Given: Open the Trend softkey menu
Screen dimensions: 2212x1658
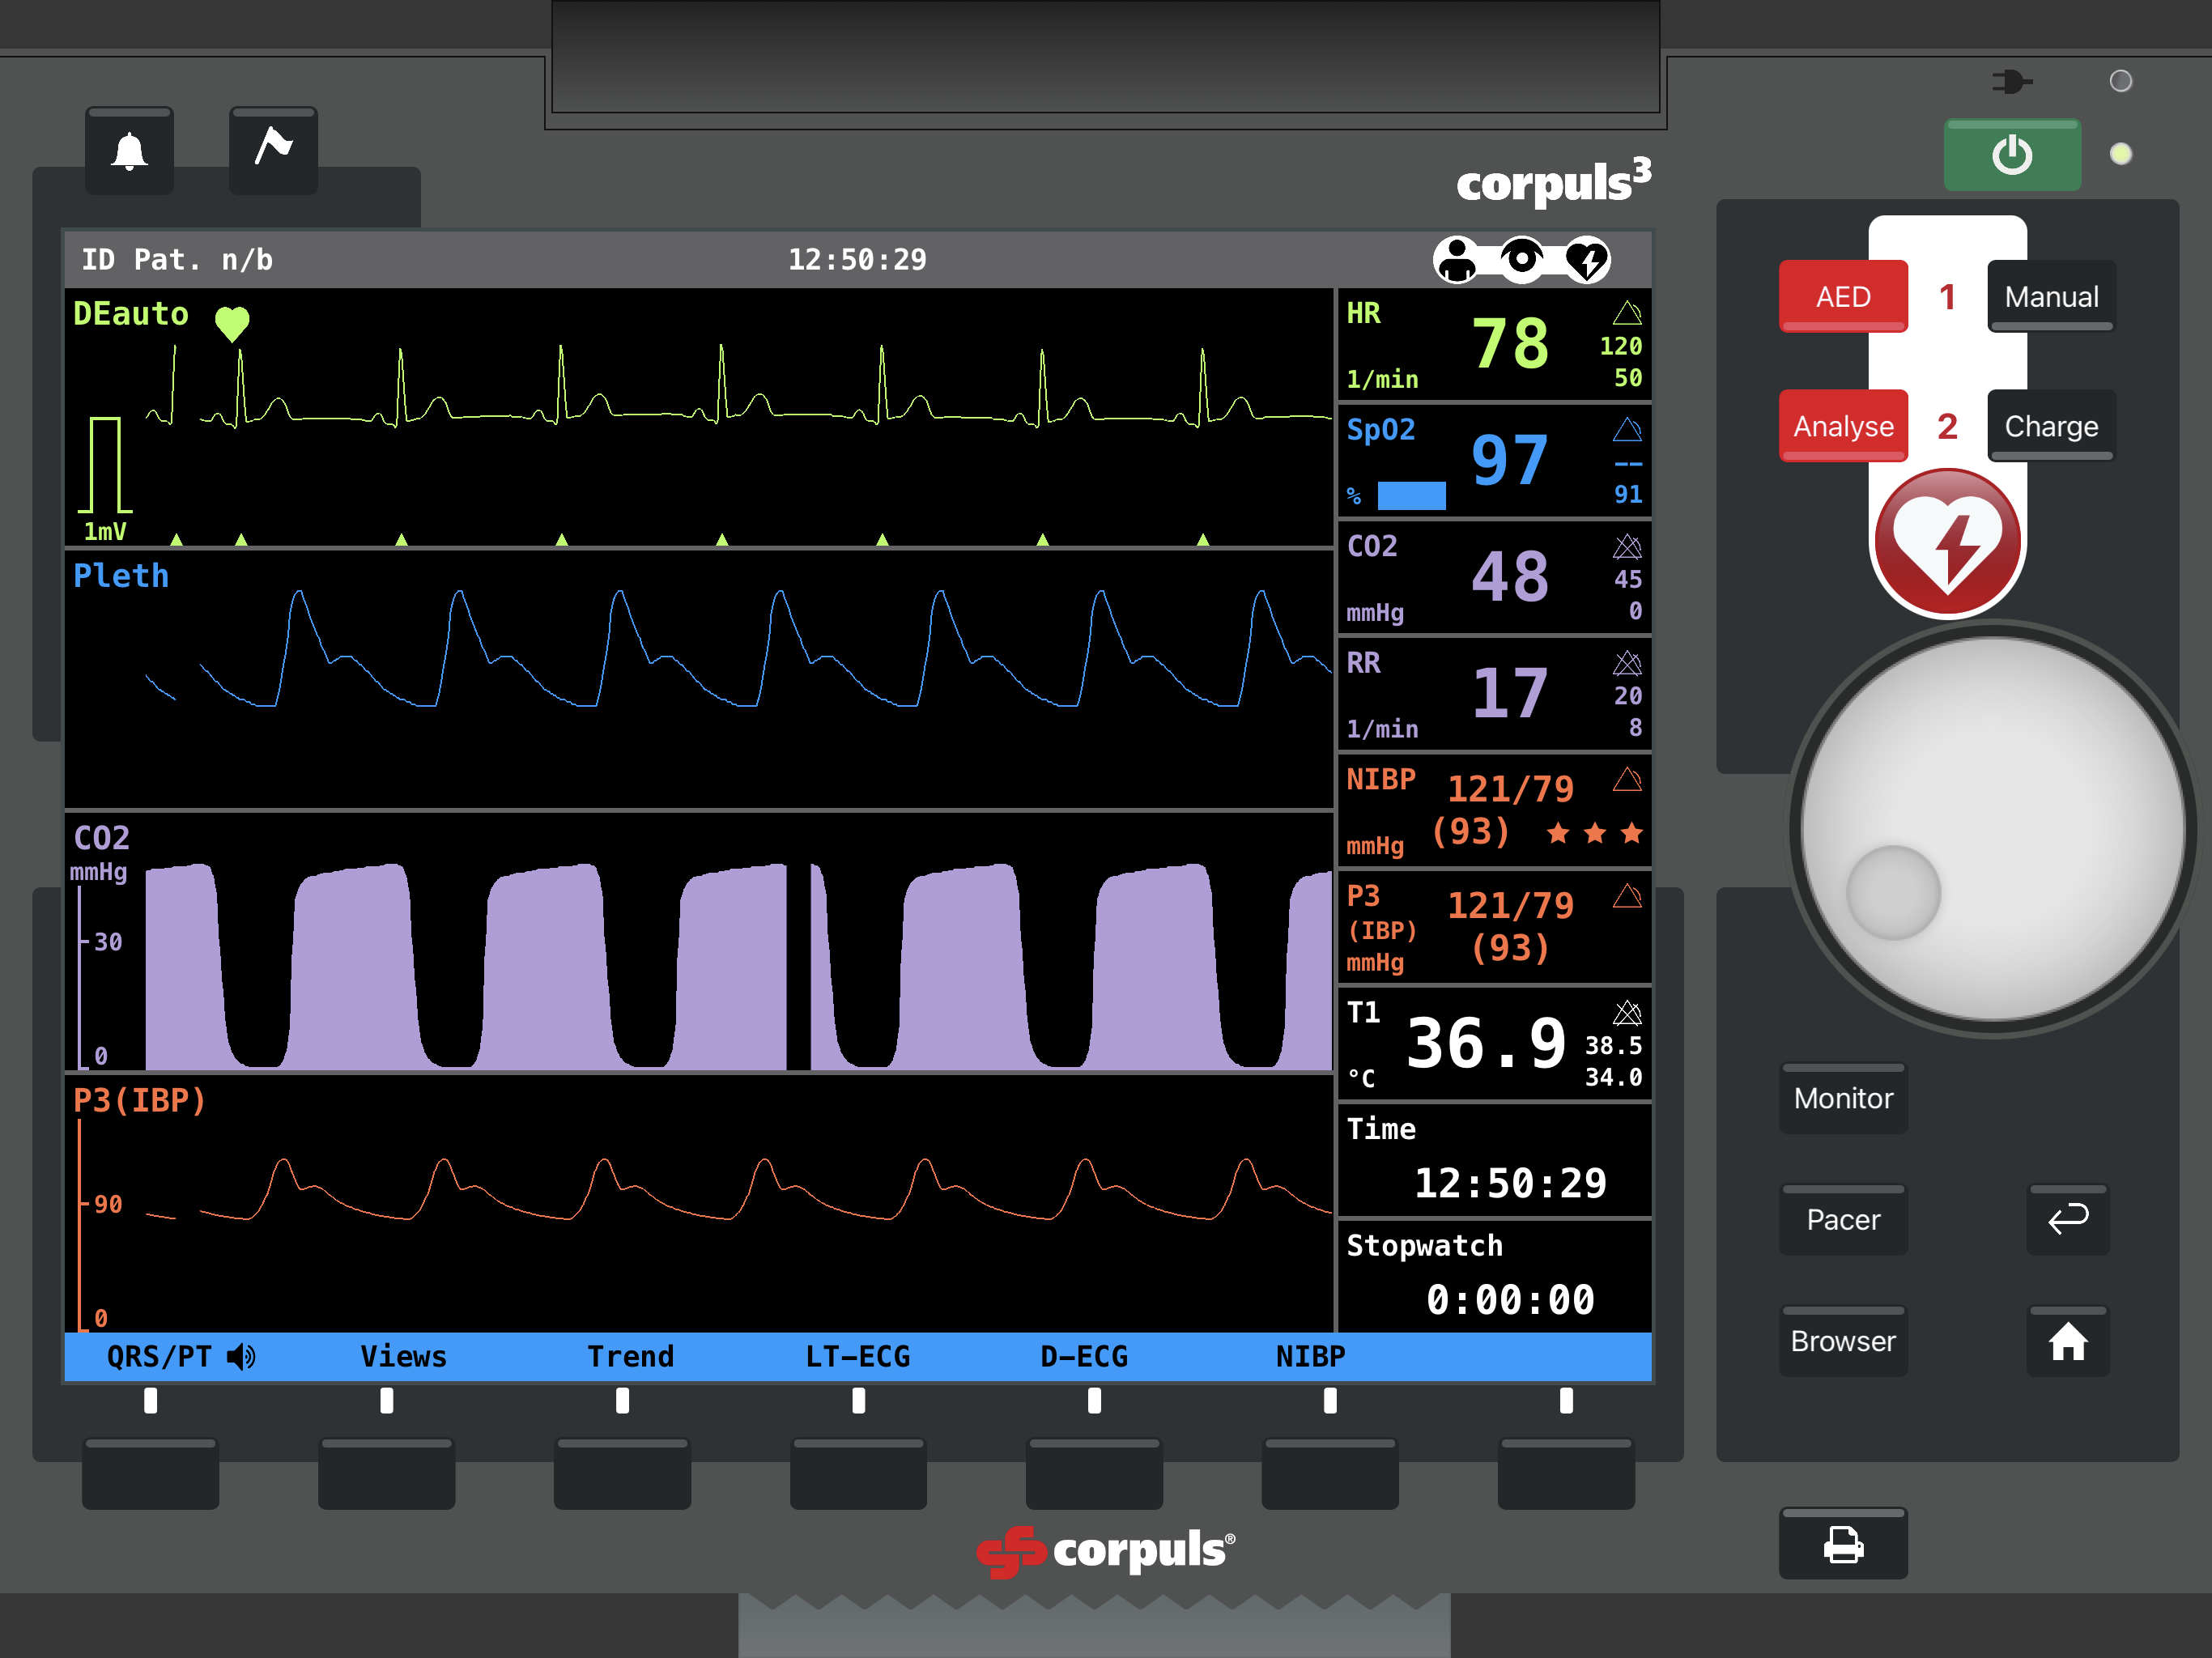Looking at the screenshot, I should point(630,1357).
